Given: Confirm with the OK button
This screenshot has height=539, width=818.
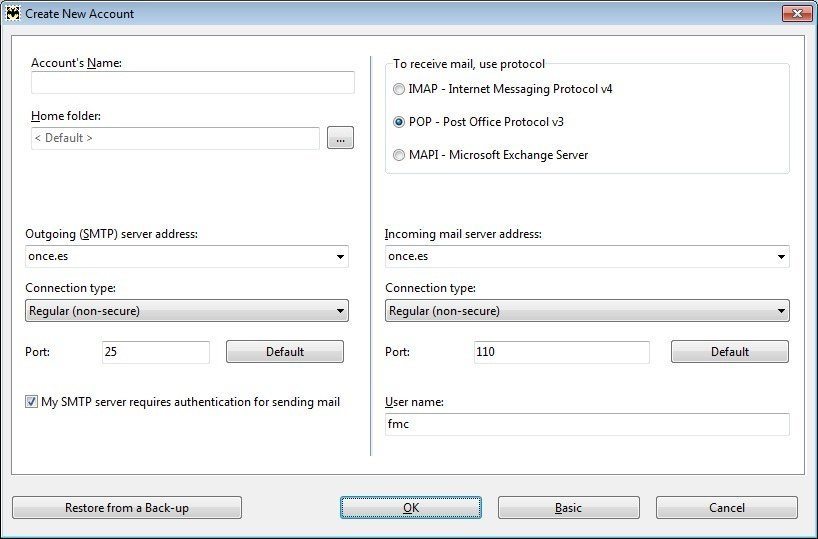Looking at the screenshot, I should click(x=411, y=508).
